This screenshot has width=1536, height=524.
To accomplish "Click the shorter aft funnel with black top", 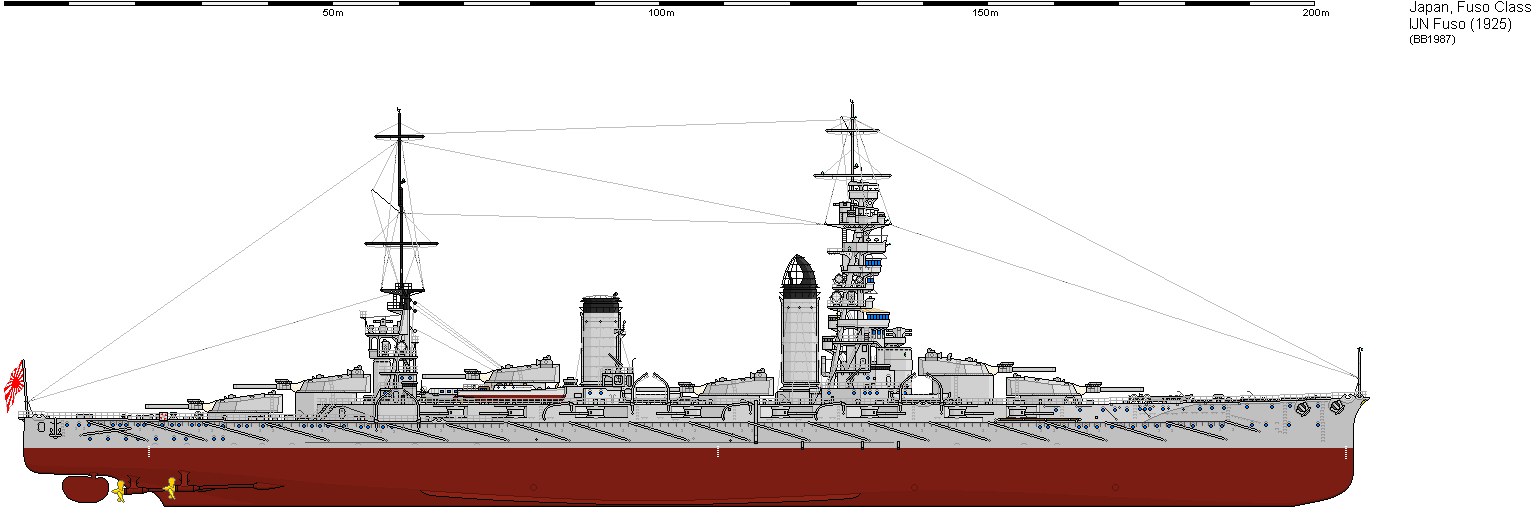I will 600,340.
